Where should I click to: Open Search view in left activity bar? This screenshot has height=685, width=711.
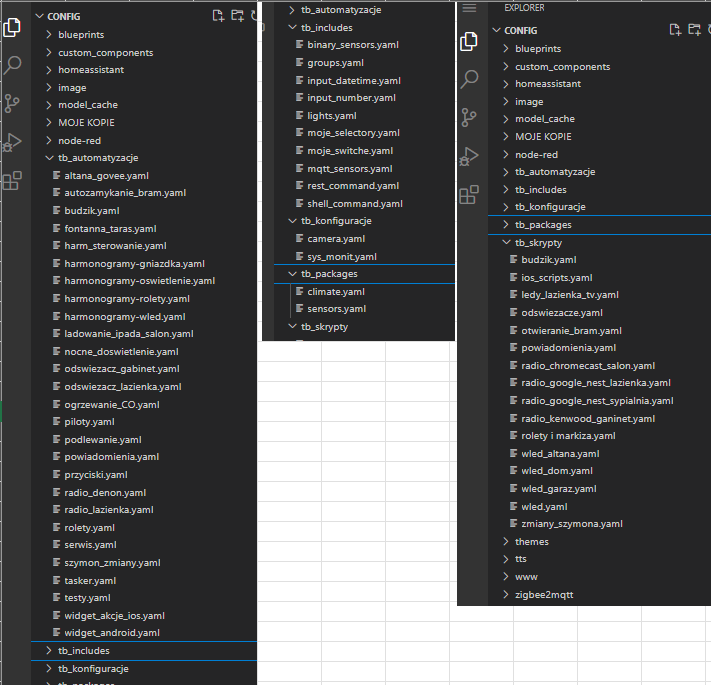(x=12, y=66)
